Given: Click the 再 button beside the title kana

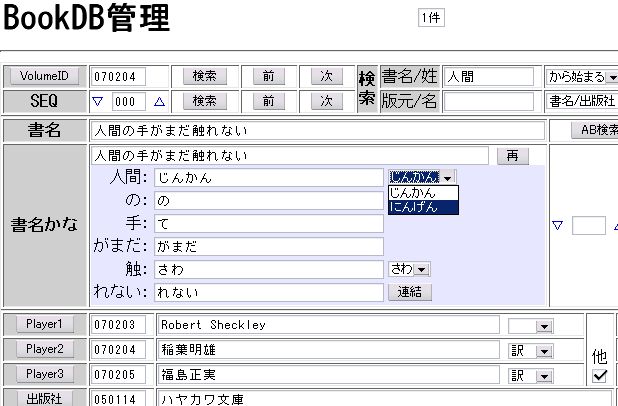Looking at the screenshot, I should [x=512, y=156].
